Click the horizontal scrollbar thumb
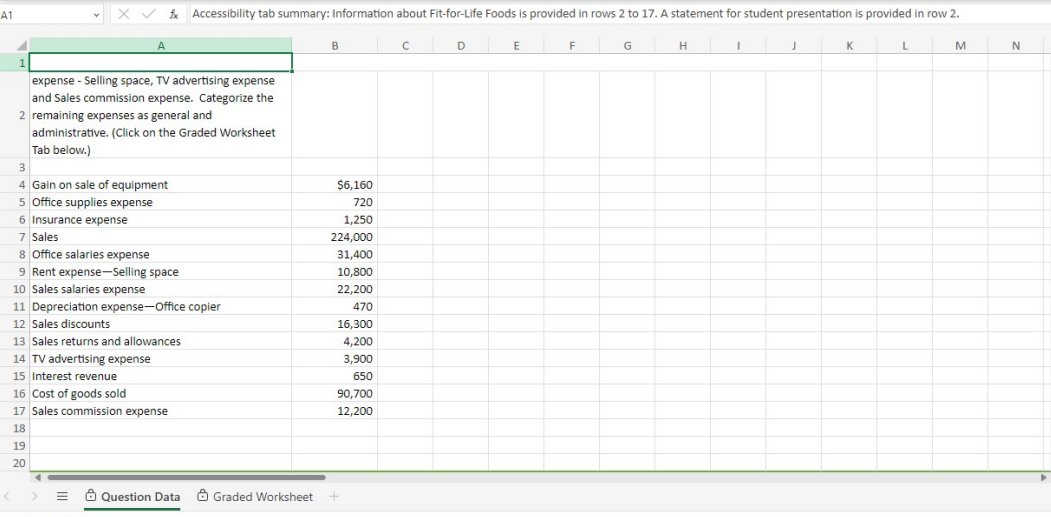 186,477
